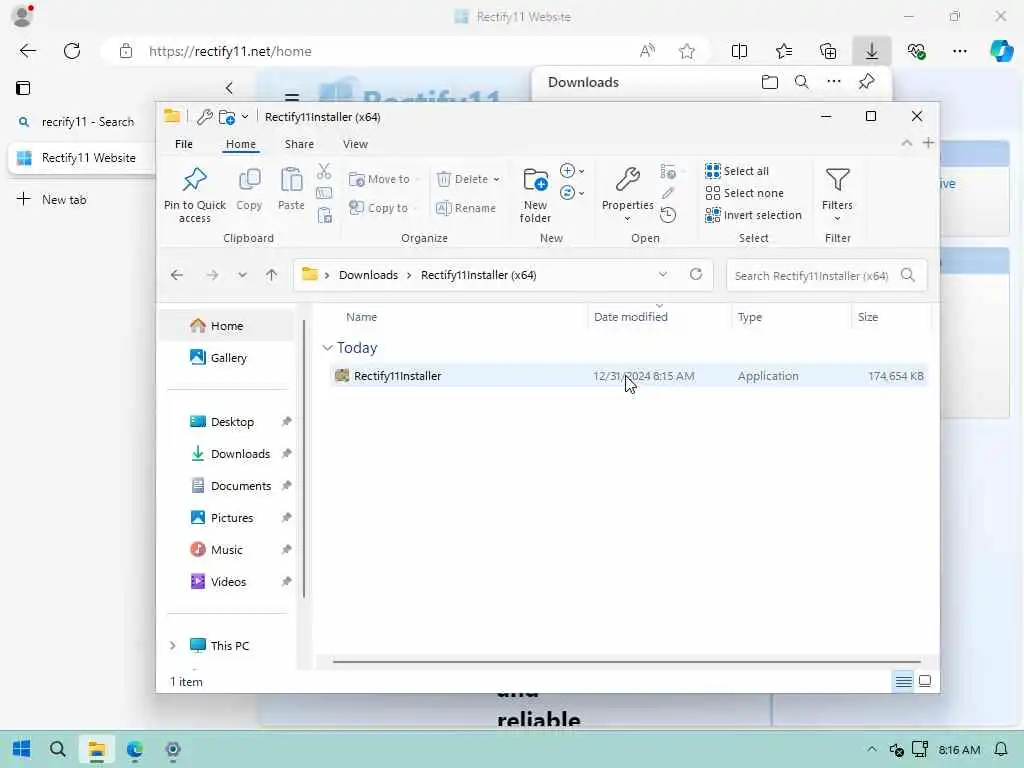This screenshot has width=1024, height=768.
Task: Click quick-access New folder icon in title bar
Action: click(x=227, y=117)
